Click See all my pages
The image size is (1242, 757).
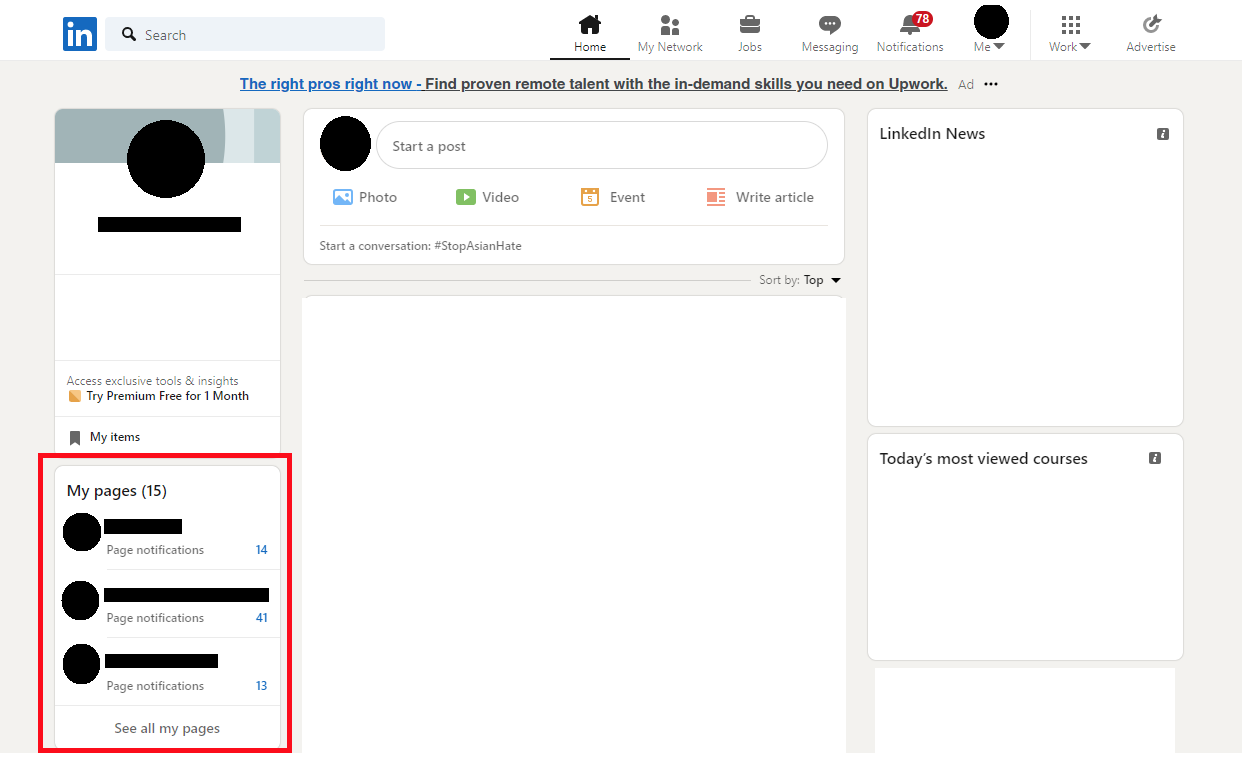point(167,728)
